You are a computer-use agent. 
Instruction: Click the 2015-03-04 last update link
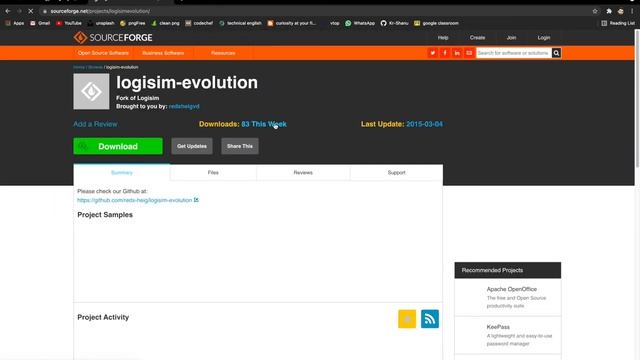coord(424,124)
